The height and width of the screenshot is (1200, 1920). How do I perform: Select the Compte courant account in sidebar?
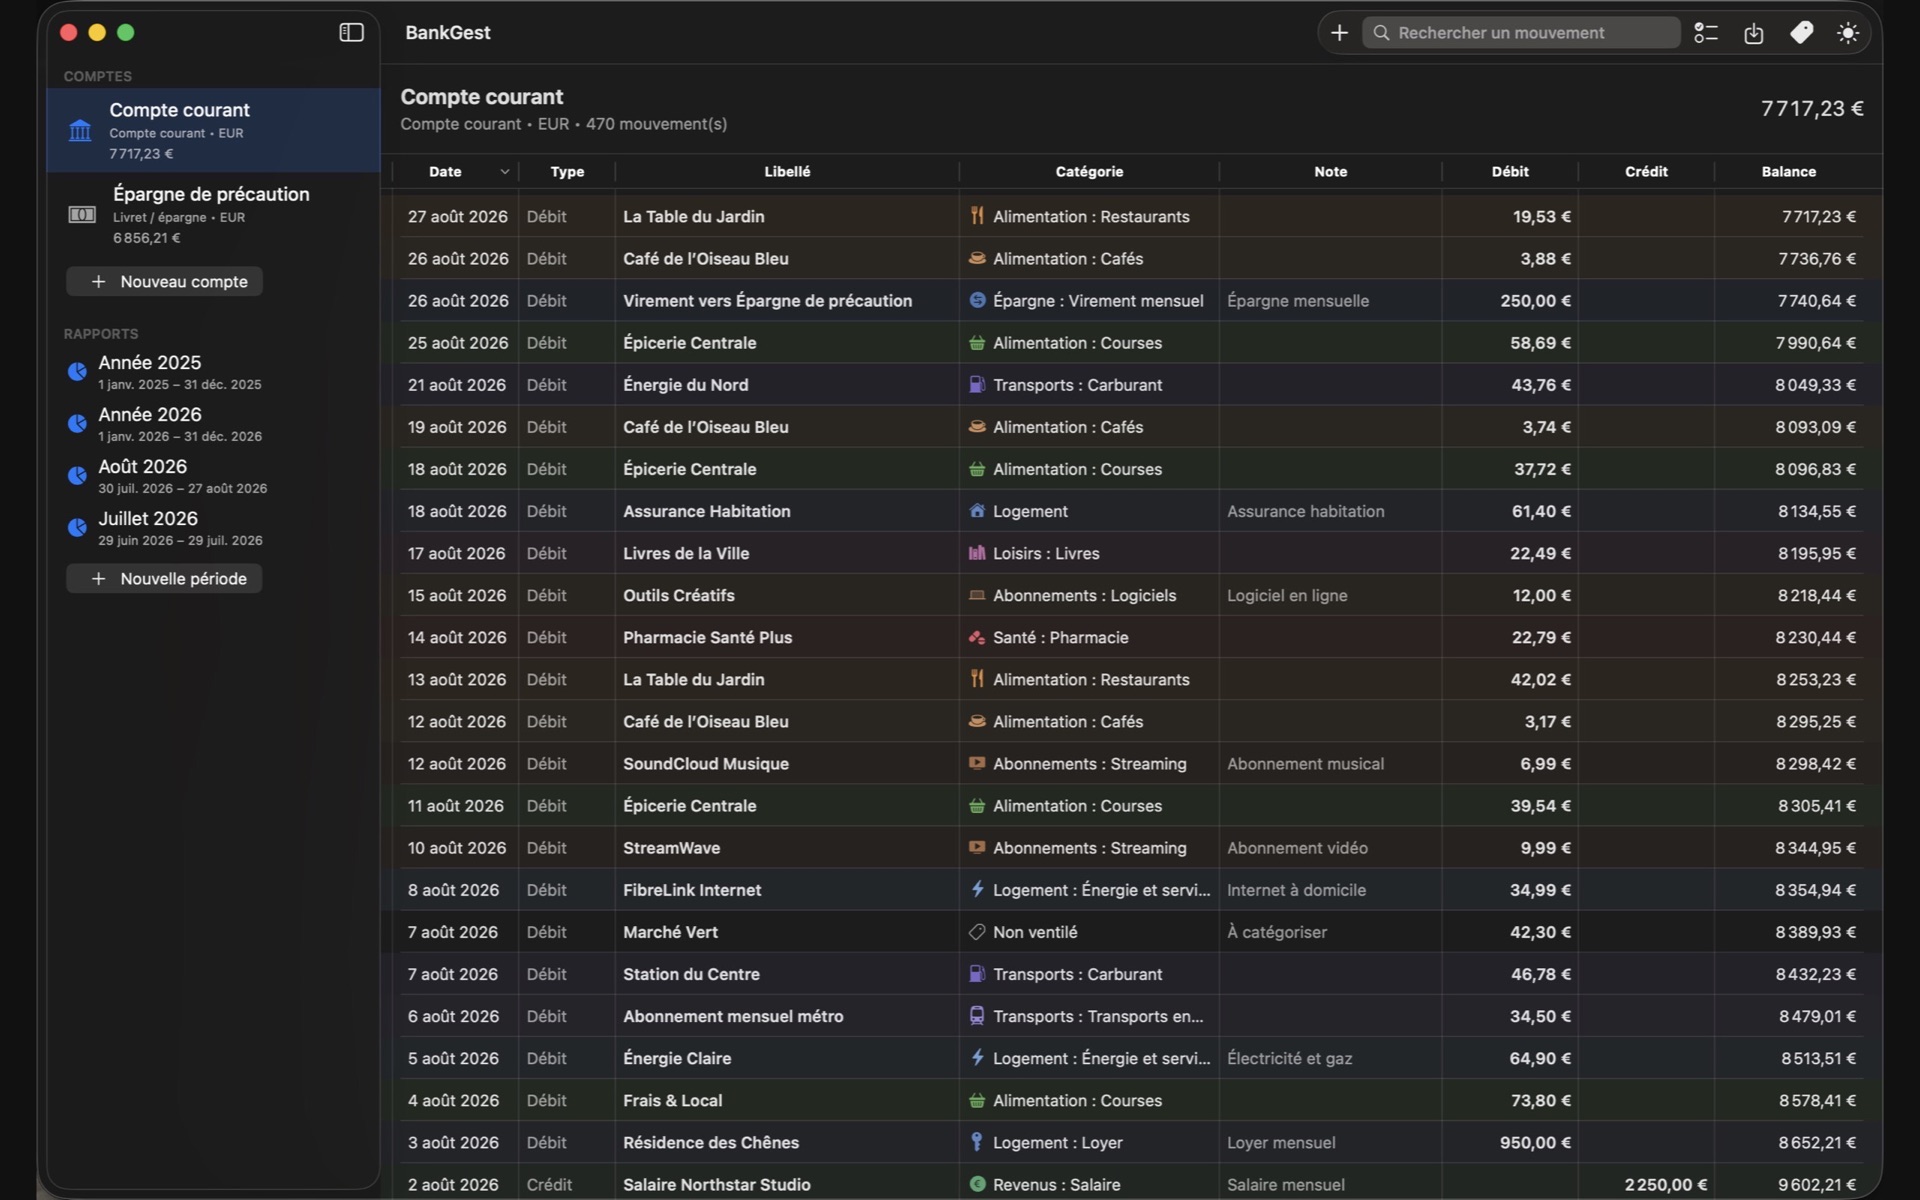tap(213, 130)
